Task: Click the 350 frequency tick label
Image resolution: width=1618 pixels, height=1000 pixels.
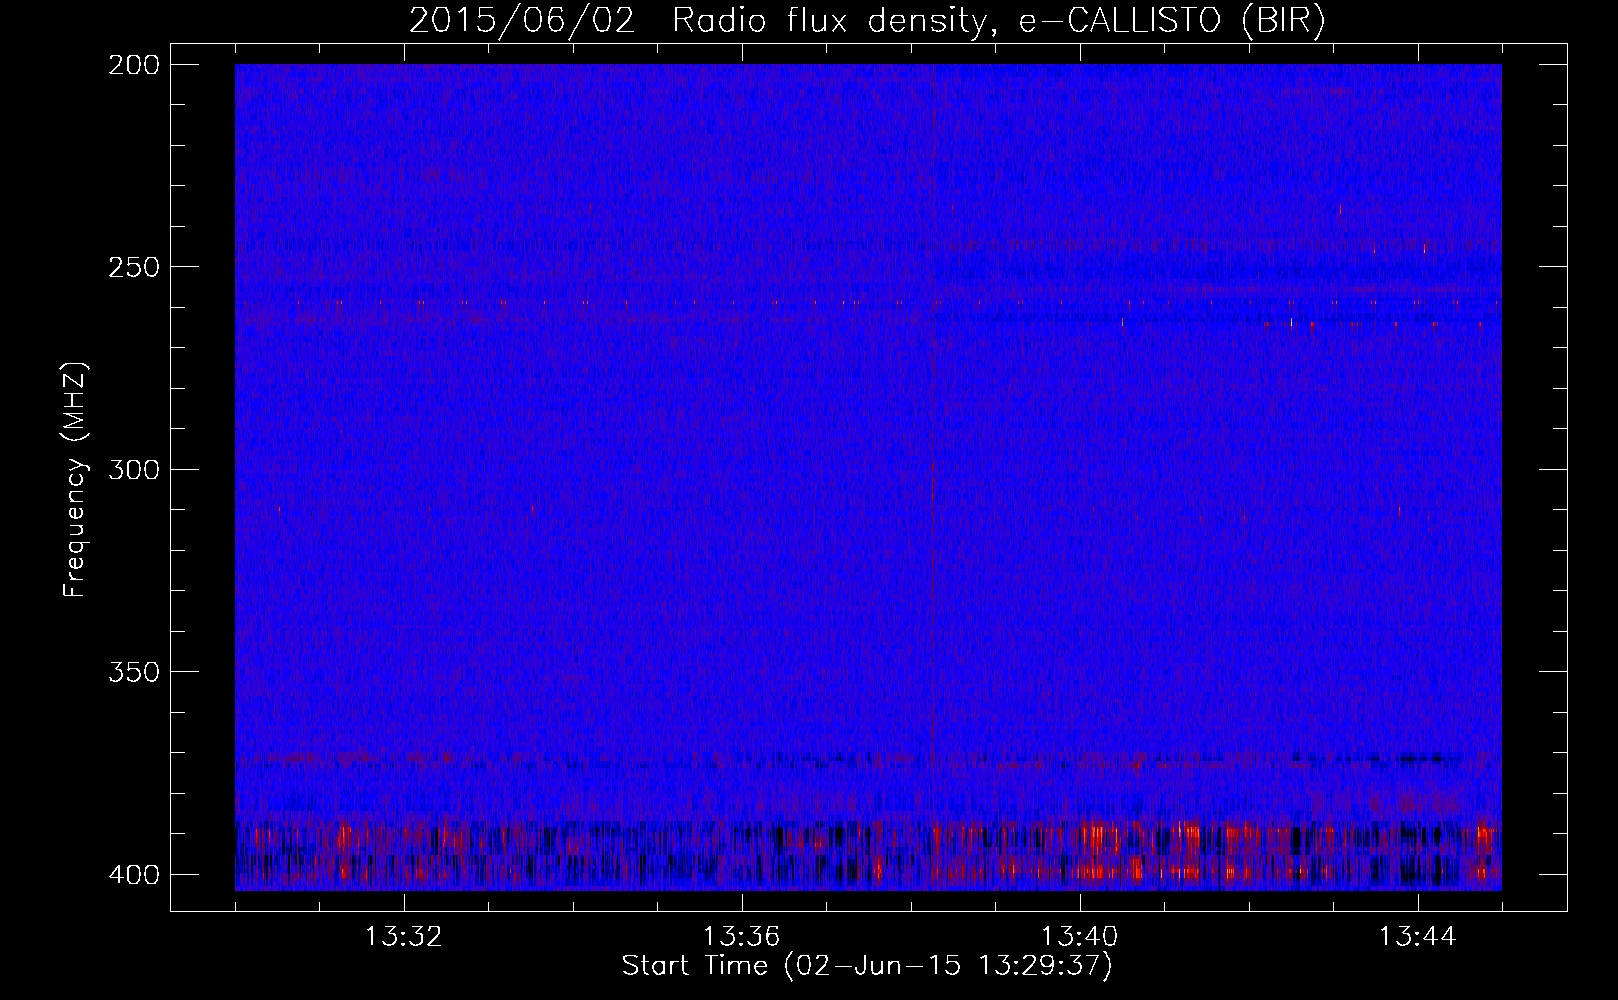Action: tap(133, 671)
